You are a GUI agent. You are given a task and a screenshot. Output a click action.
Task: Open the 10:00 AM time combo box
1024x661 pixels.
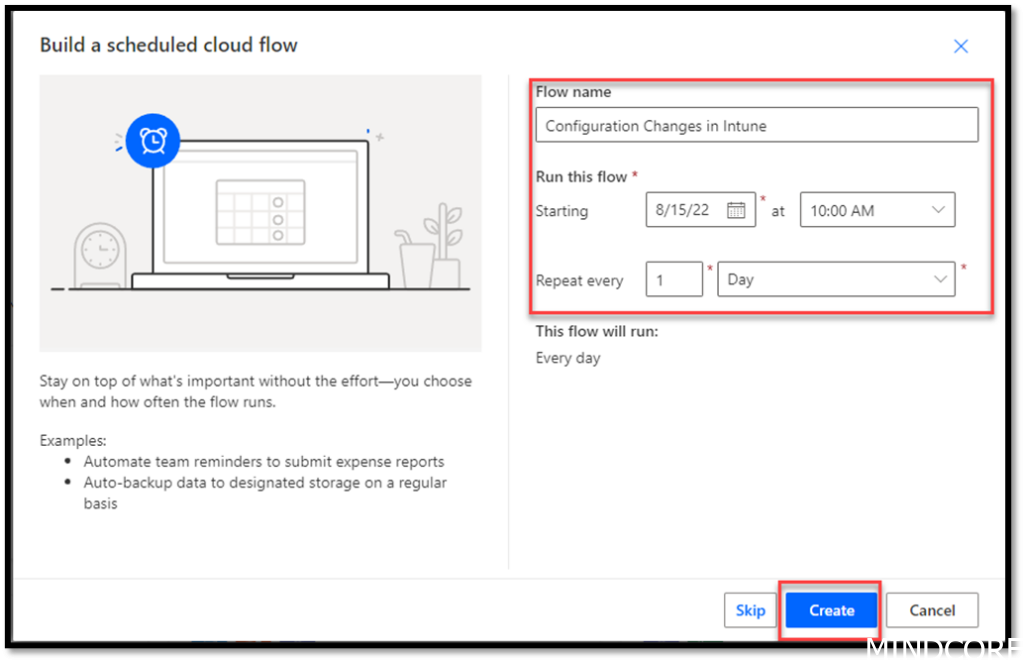pyautogui.click(x=870, y=209)
